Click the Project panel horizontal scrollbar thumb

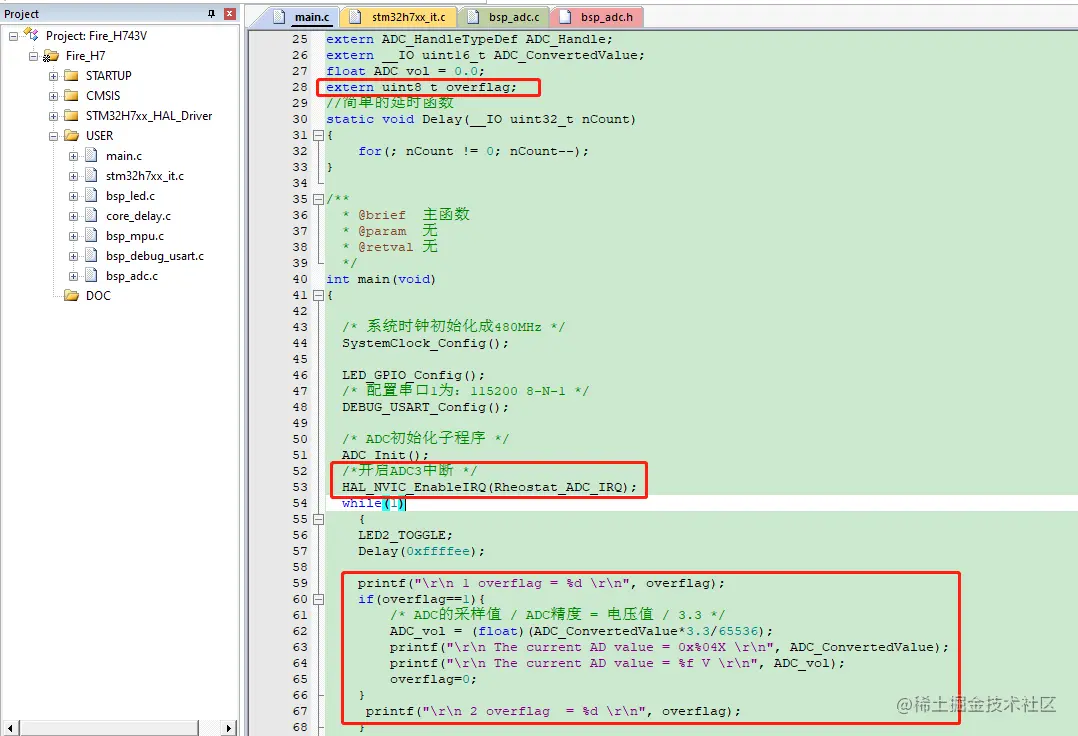coord(107,727)
